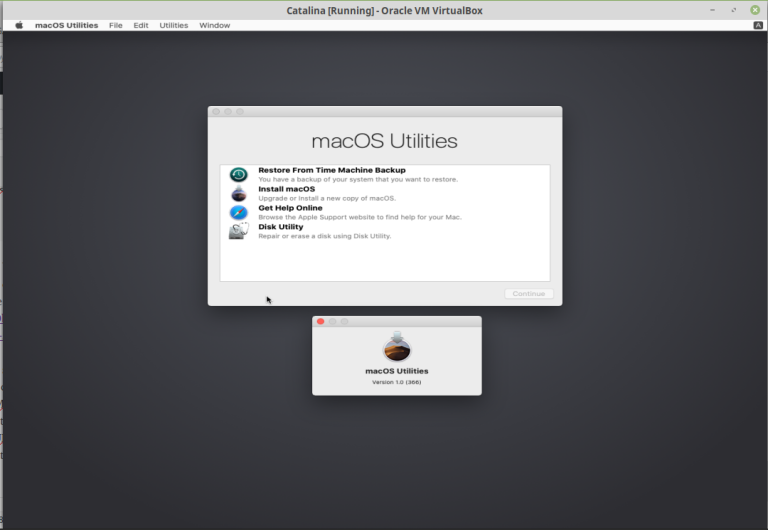Screen dimensions: 768x530
Task: Click the keyboard input indicator in menu bar
Action: 757,25
